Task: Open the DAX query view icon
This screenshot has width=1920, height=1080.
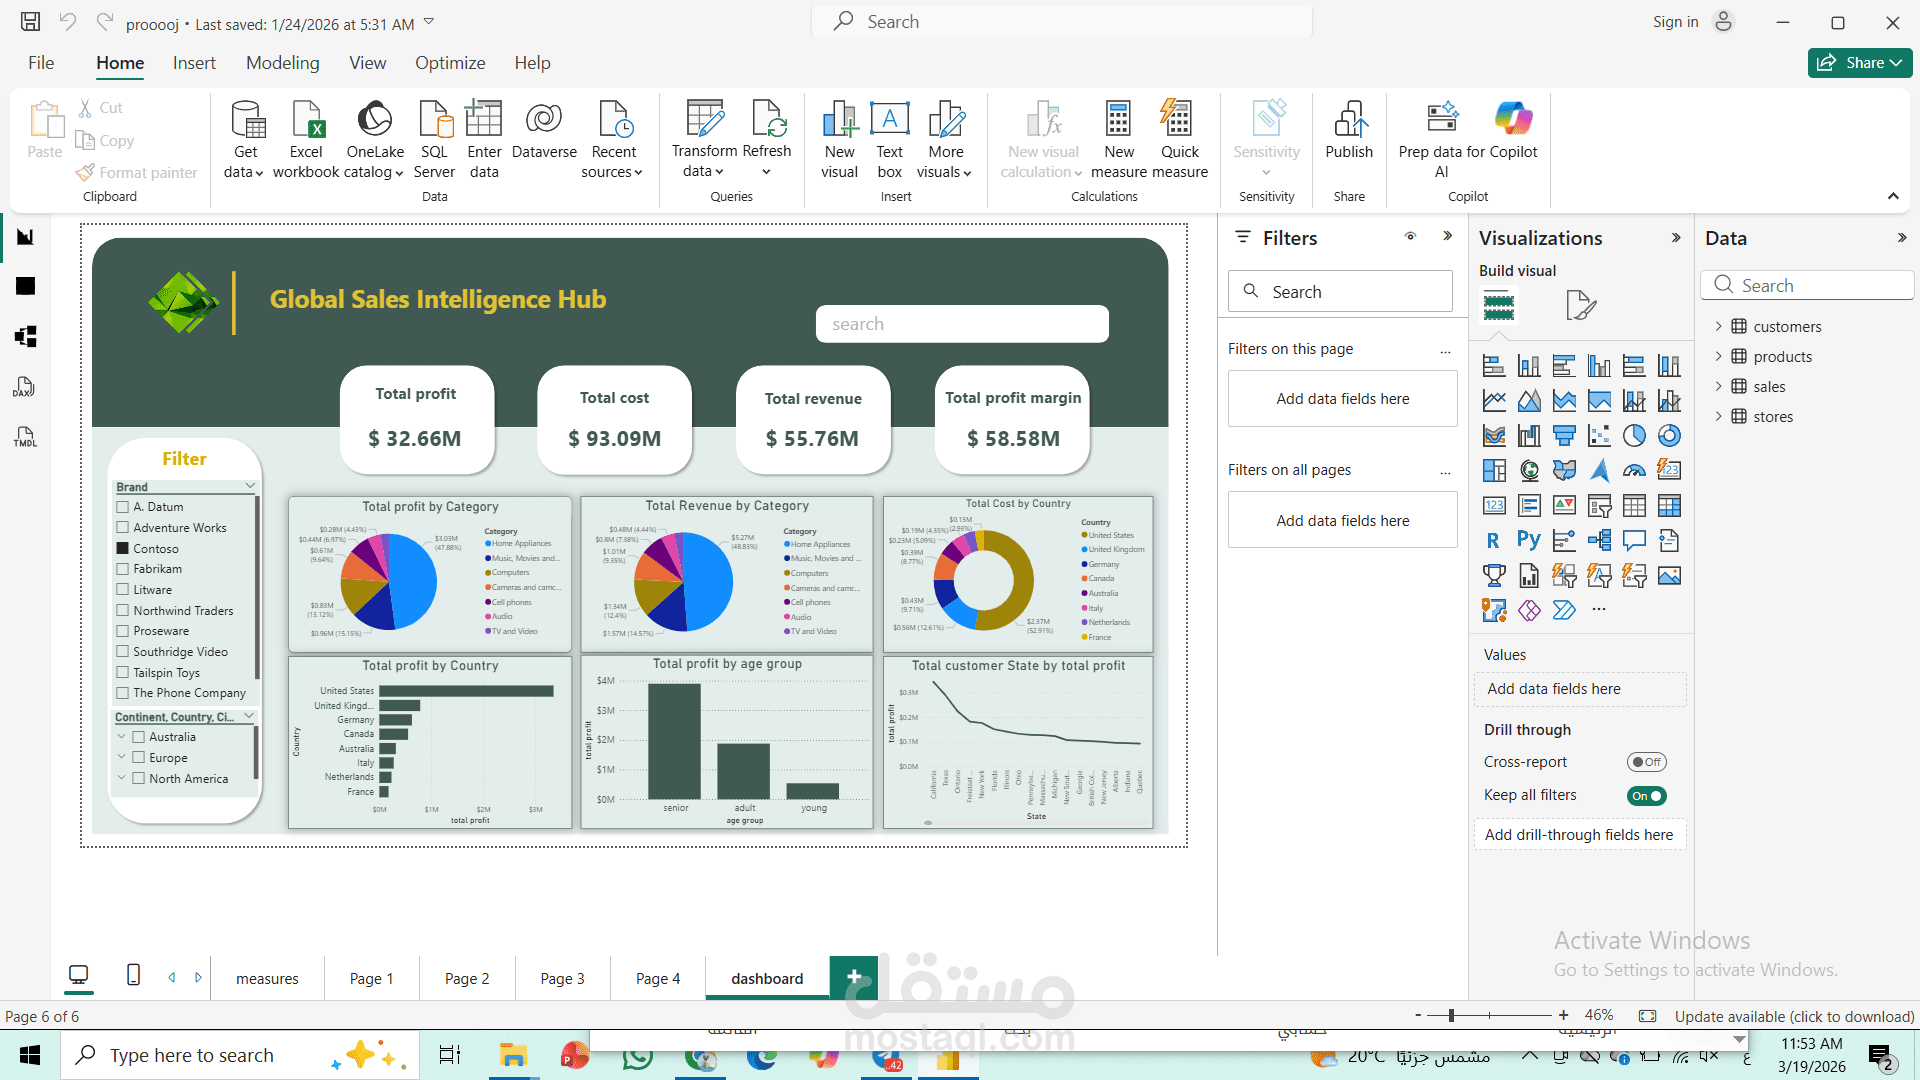Action: pyautogui.click(x=25, y=387)
